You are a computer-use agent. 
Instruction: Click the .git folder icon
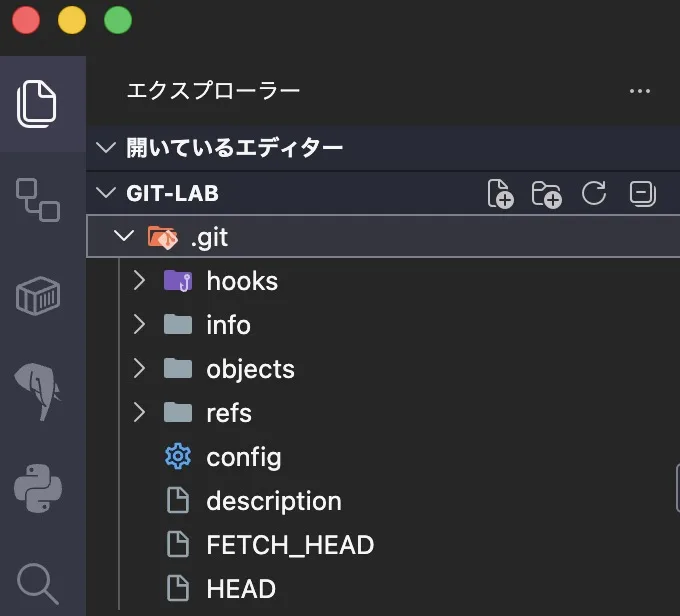click(x=162, y=237)
